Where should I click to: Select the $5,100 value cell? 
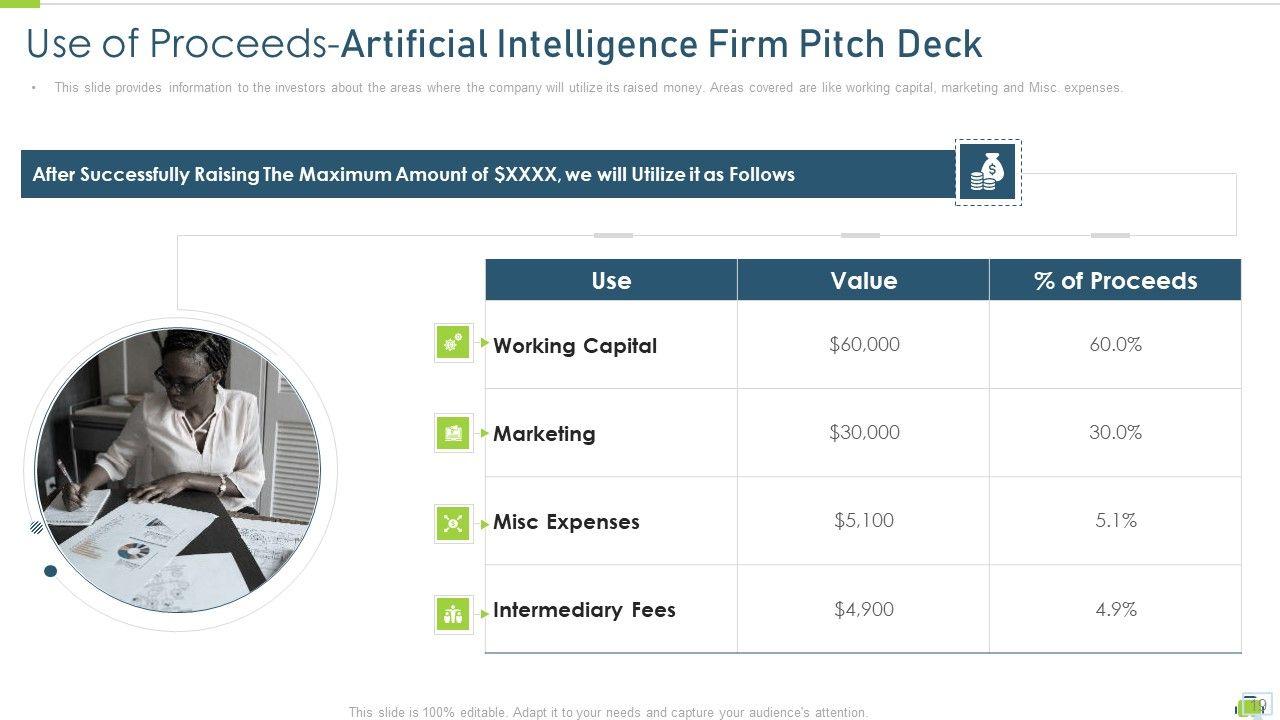pyautogui.click(x=864, y=520)
